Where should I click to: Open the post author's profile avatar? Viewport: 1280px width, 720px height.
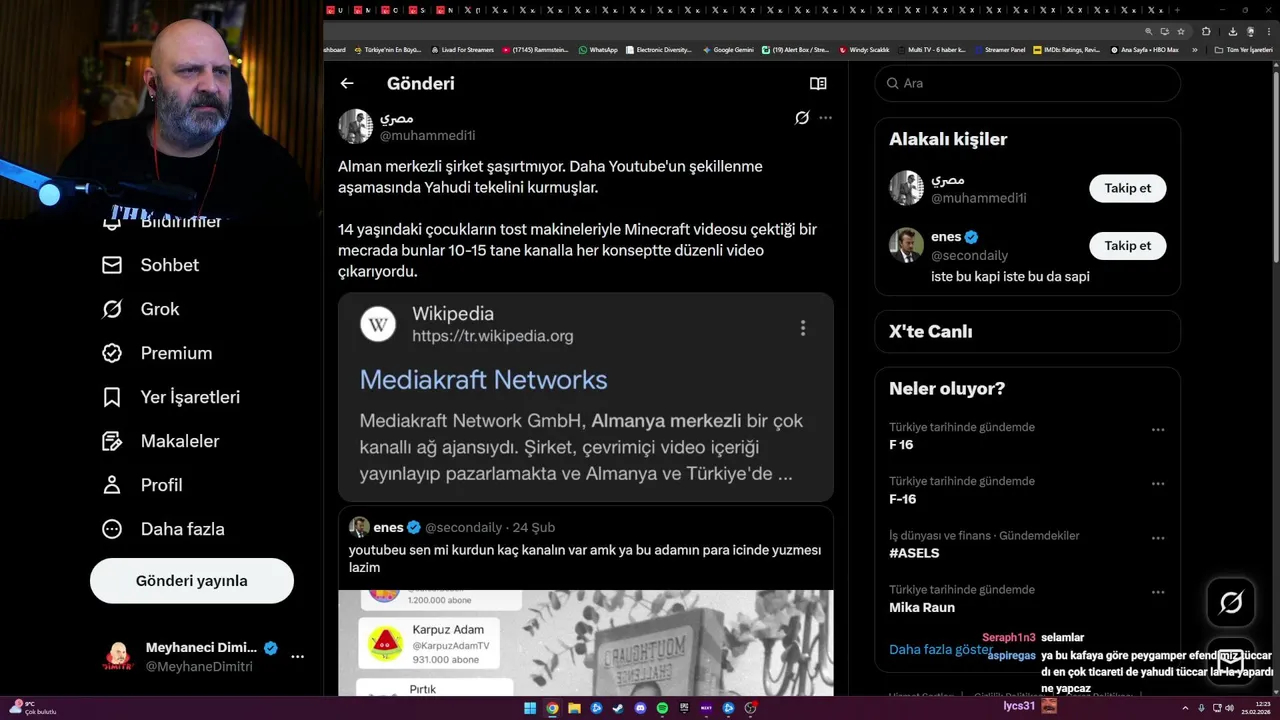pos(355,126)
